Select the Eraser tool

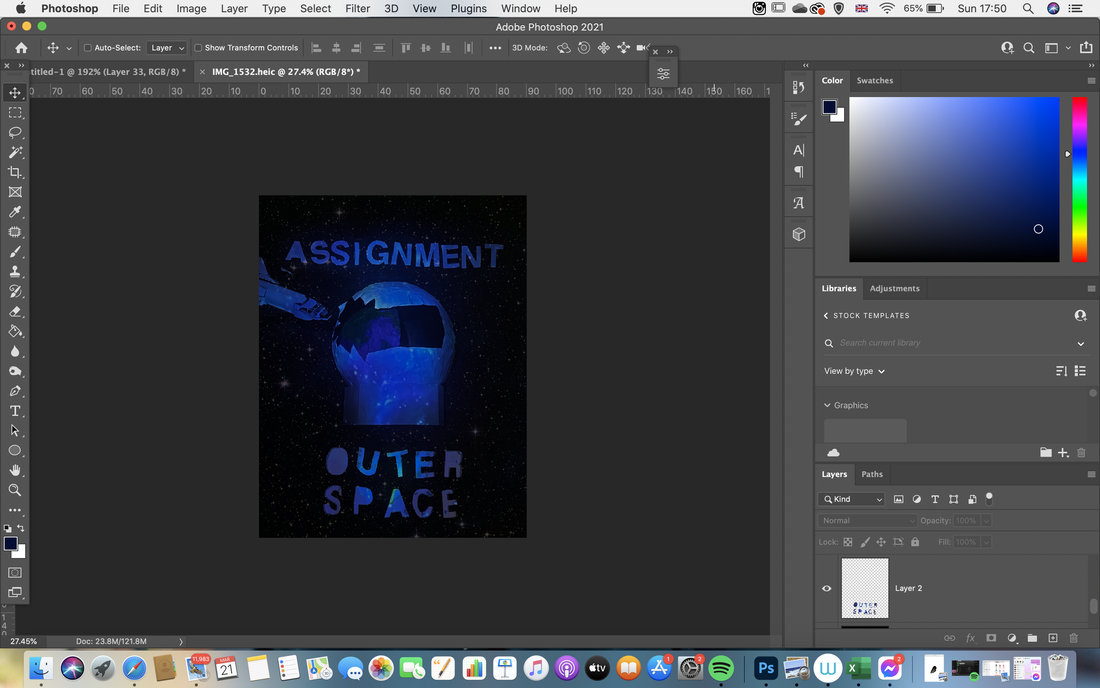coord(15,311)
